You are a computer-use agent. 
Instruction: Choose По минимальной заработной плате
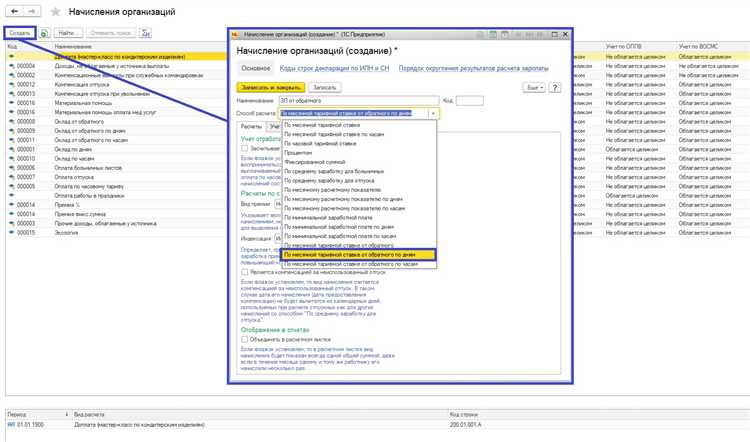[359, 218]
